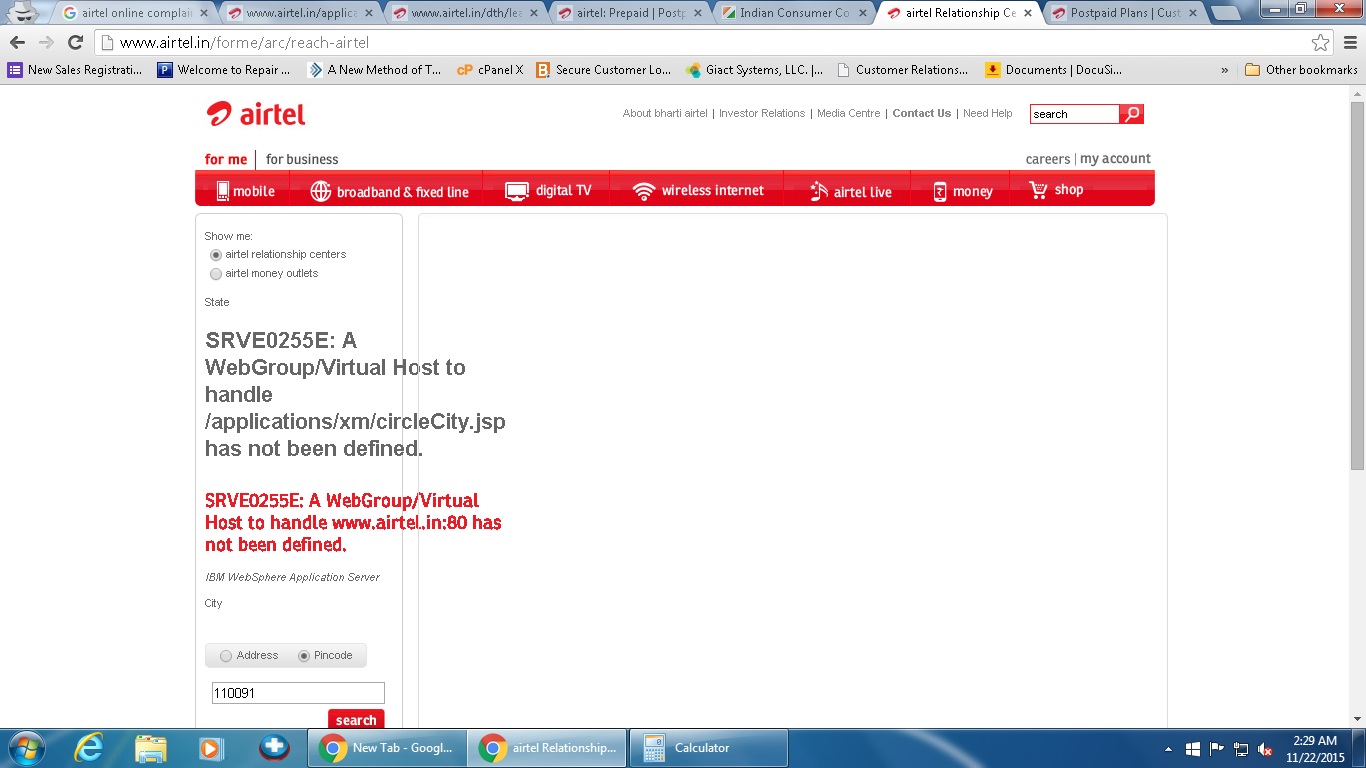Choose the Pincode radio option
The width and height of the screenshot is (1366, 768).
(304, 656)
